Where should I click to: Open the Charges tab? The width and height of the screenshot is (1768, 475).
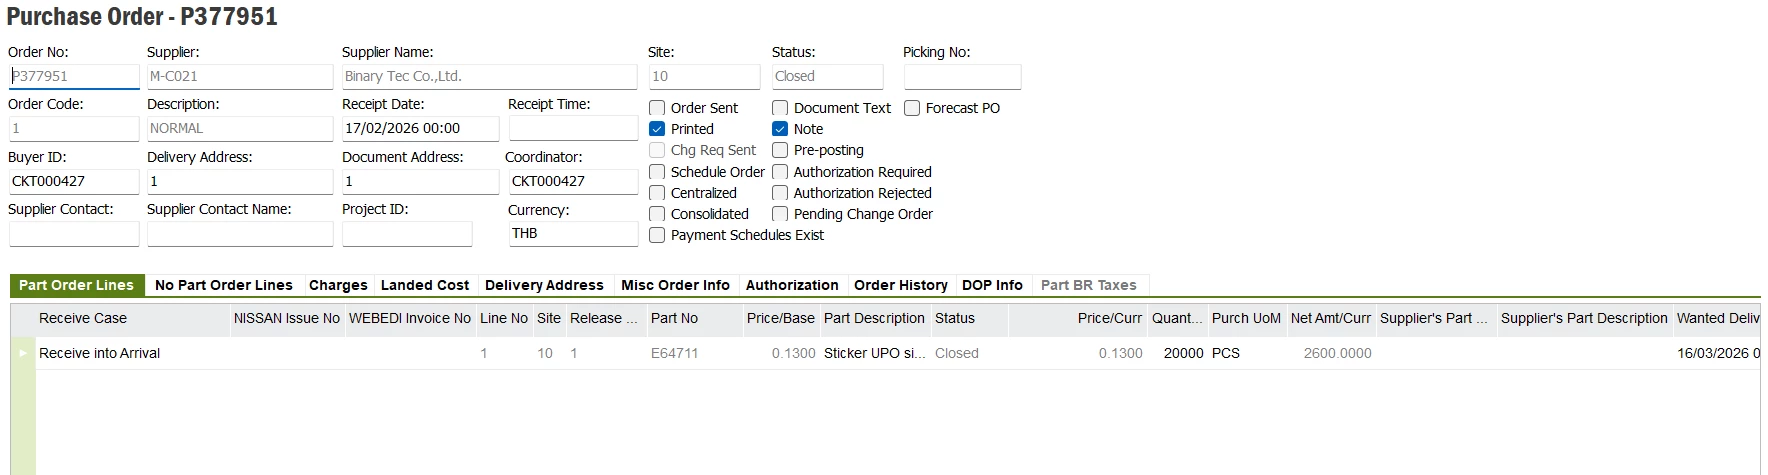[x=338, y=285]
